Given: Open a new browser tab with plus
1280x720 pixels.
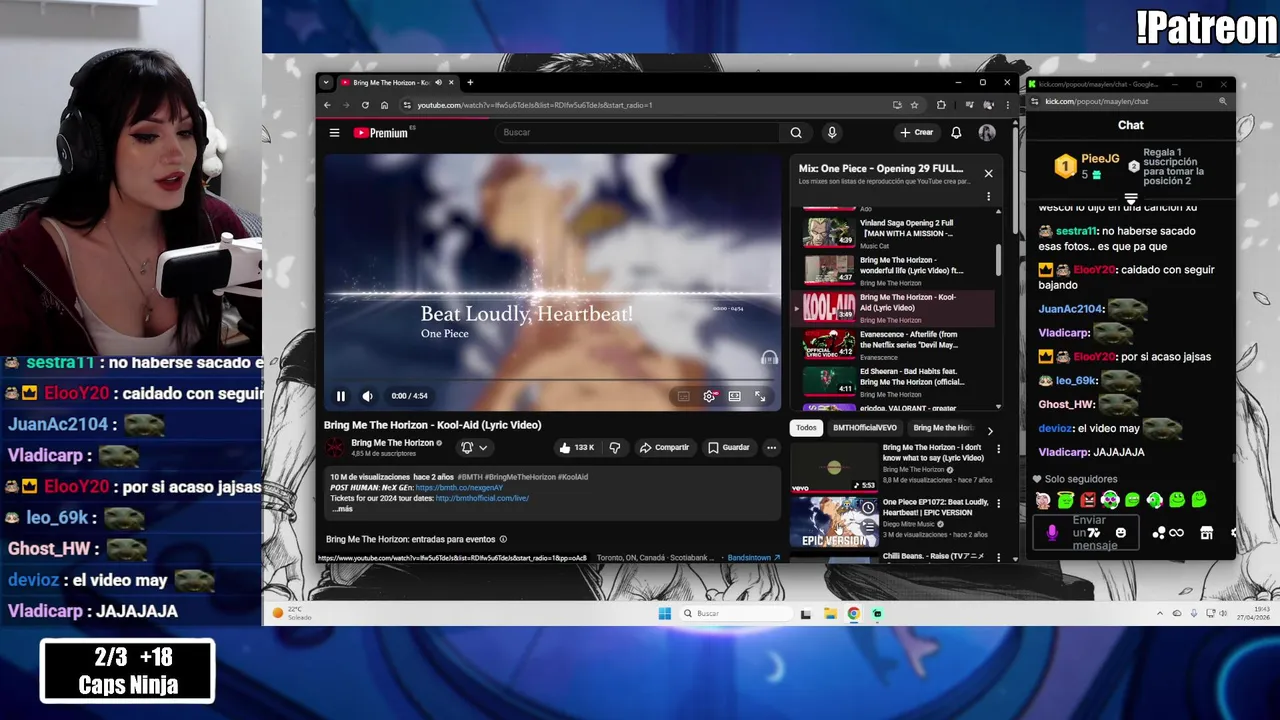Looking at the screenshot, I should [470, 83].
